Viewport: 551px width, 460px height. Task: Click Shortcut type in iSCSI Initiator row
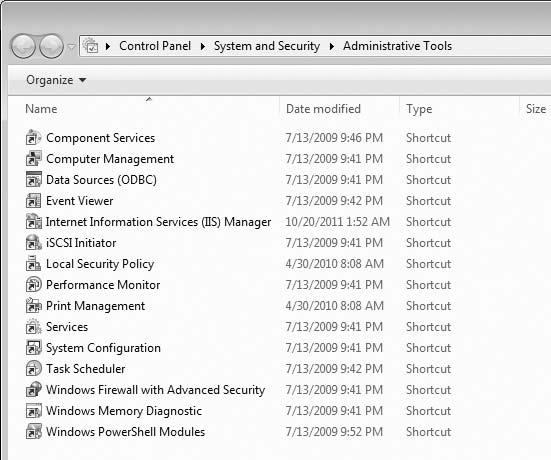pos(428,243)
